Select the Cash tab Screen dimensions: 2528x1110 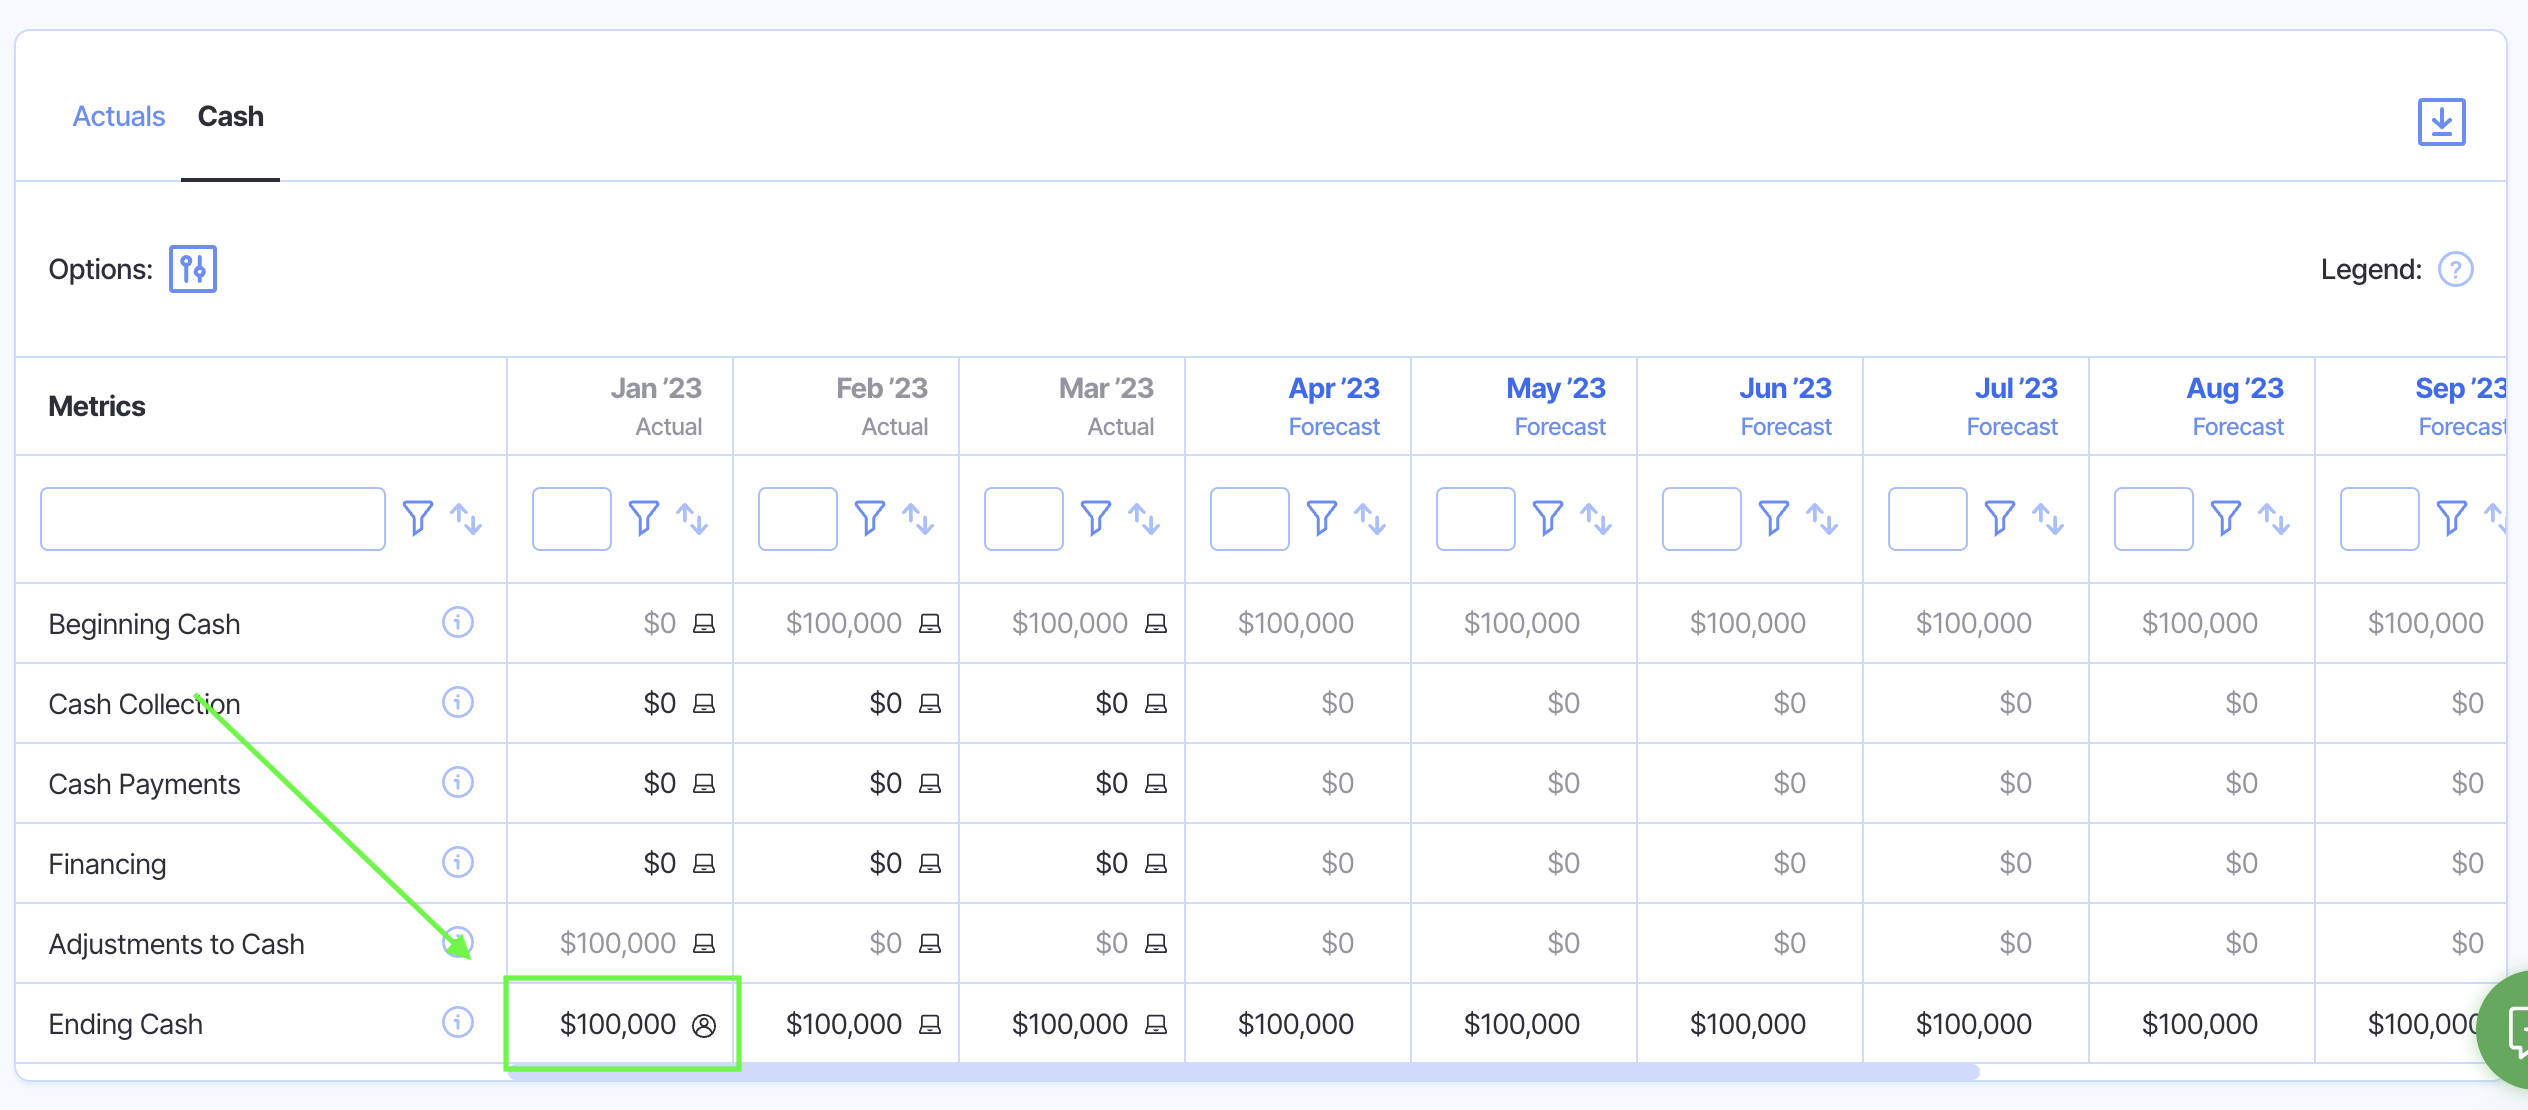click(231, 116)
